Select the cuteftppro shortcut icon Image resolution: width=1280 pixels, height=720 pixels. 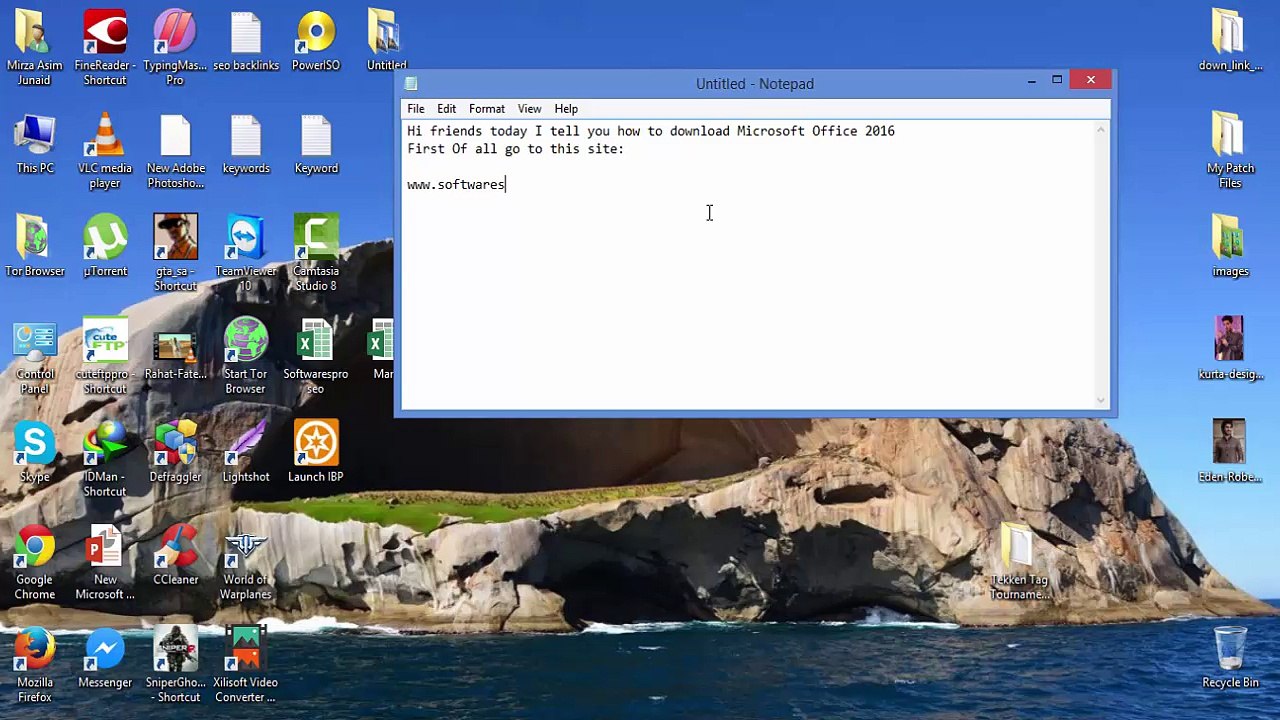(105, 357)
